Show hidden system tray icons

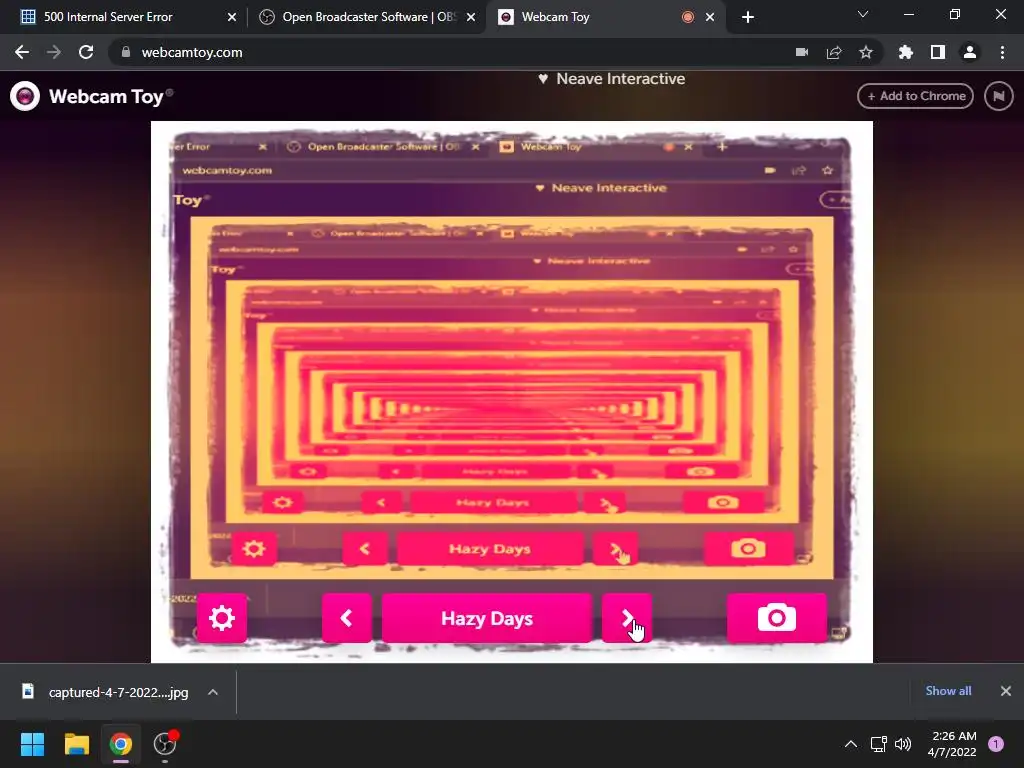pos(851,744)
